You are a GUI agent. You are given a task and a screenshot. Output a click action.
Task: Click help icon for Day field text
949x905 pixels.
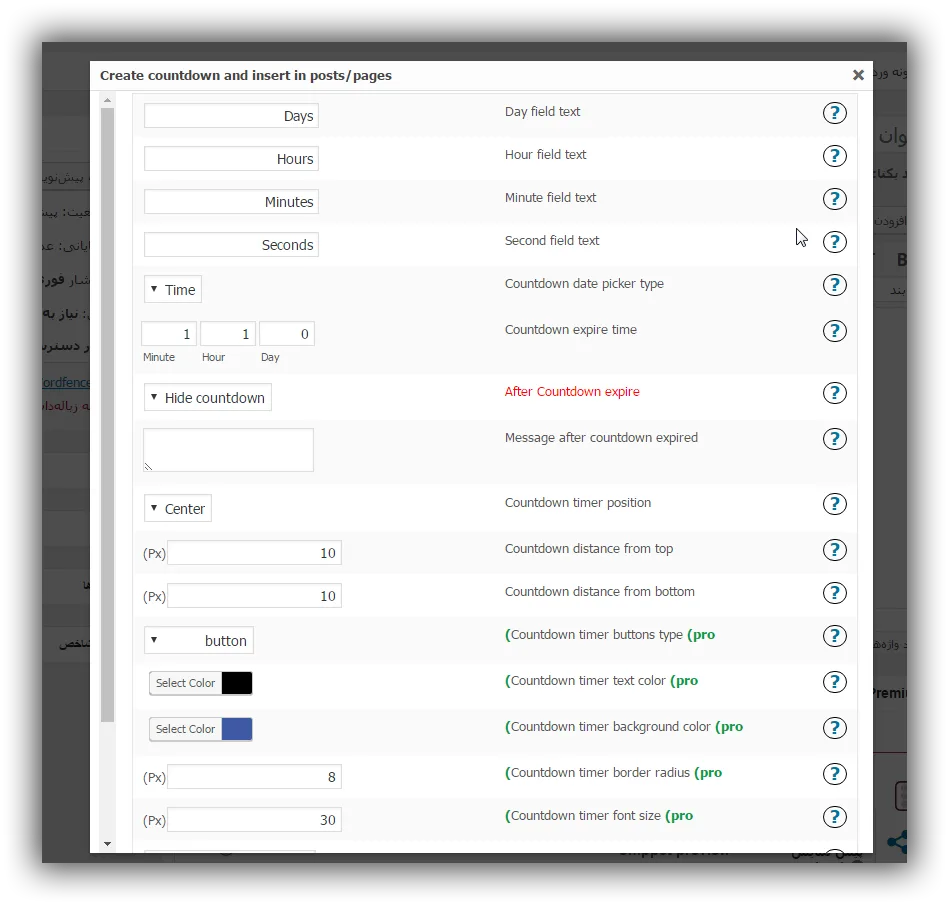834,113
